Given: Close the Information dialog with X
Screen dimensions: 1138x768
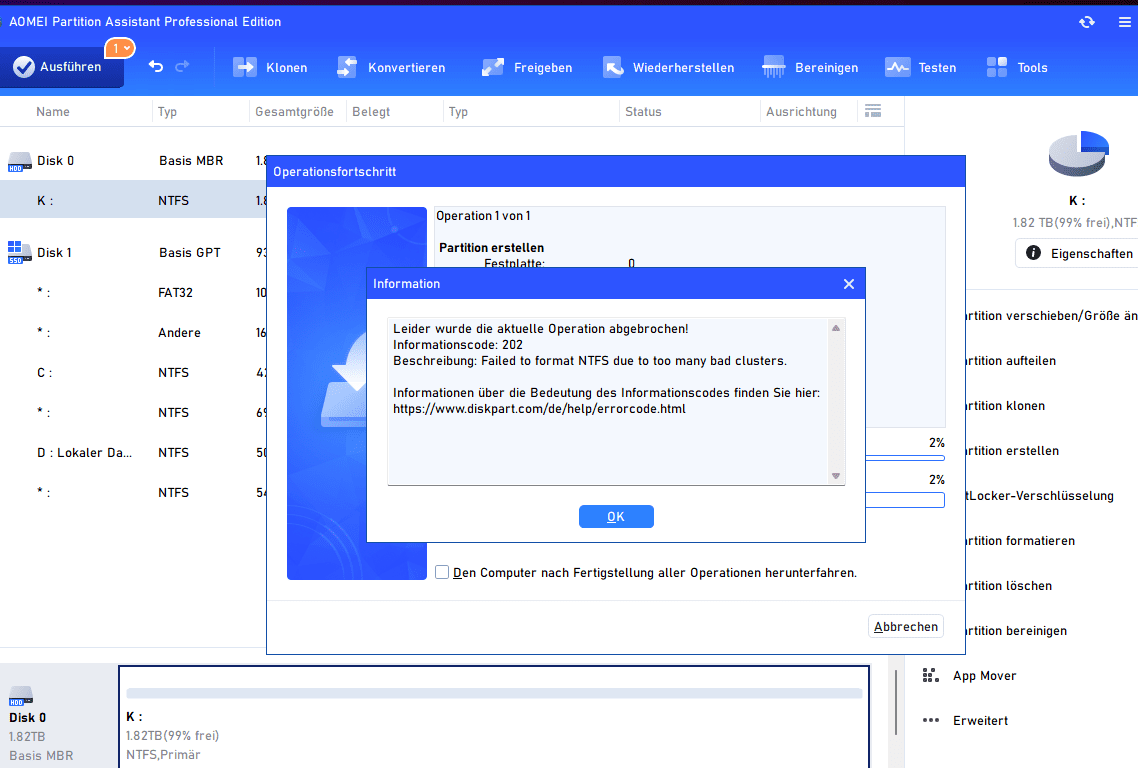Looking at the screenshot, I should tap(848, 284).
